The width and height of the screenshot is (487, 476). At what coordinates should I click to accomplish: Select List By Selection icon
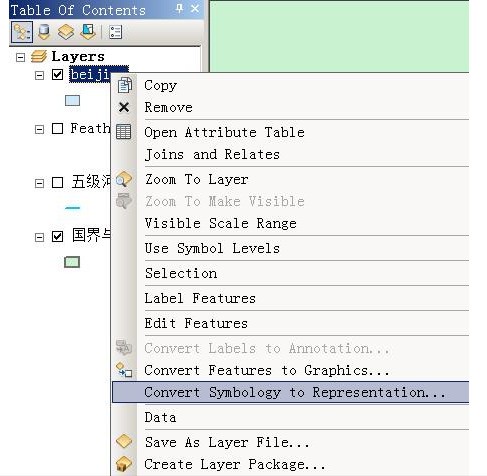(88, 32)
